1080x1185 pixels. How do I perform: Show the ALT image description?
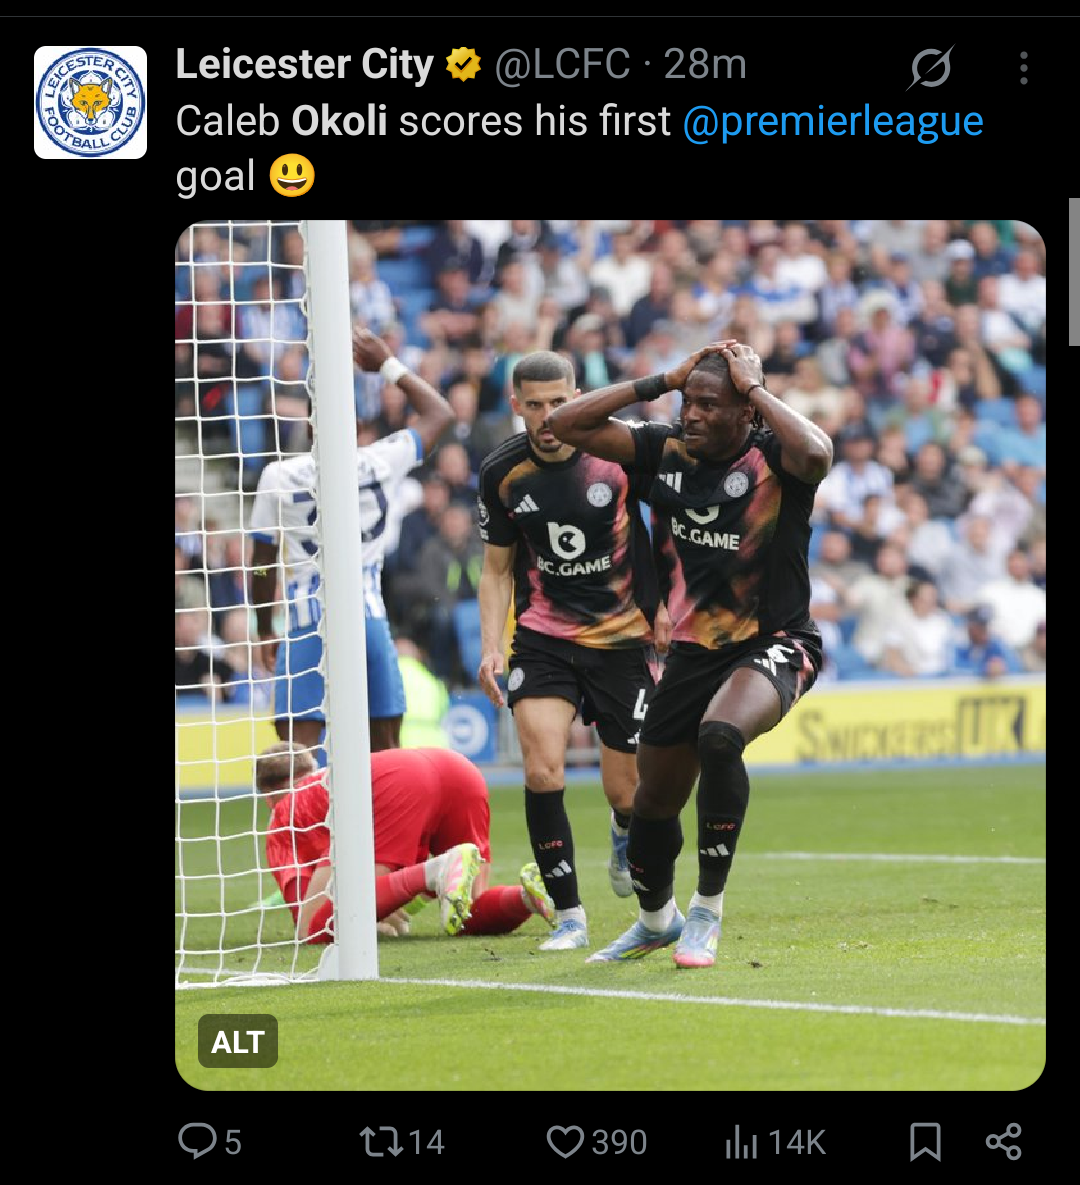237,1041
